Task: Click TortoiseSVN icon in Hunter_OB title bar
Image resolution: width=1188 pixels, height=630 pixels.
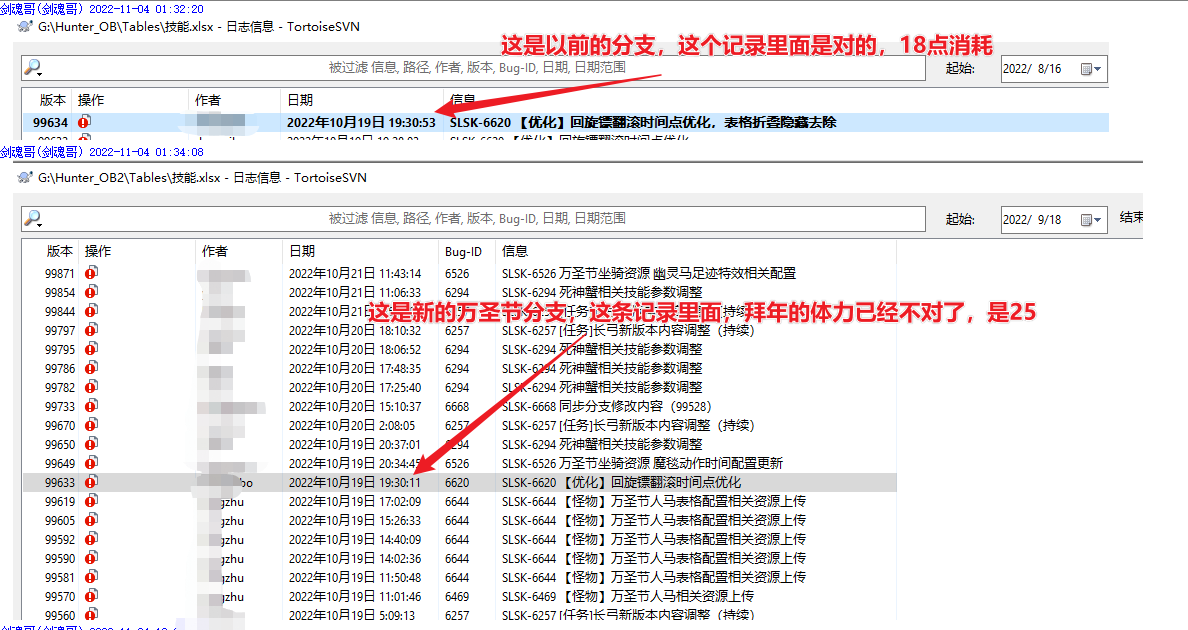Action: [x=24, y=27]
